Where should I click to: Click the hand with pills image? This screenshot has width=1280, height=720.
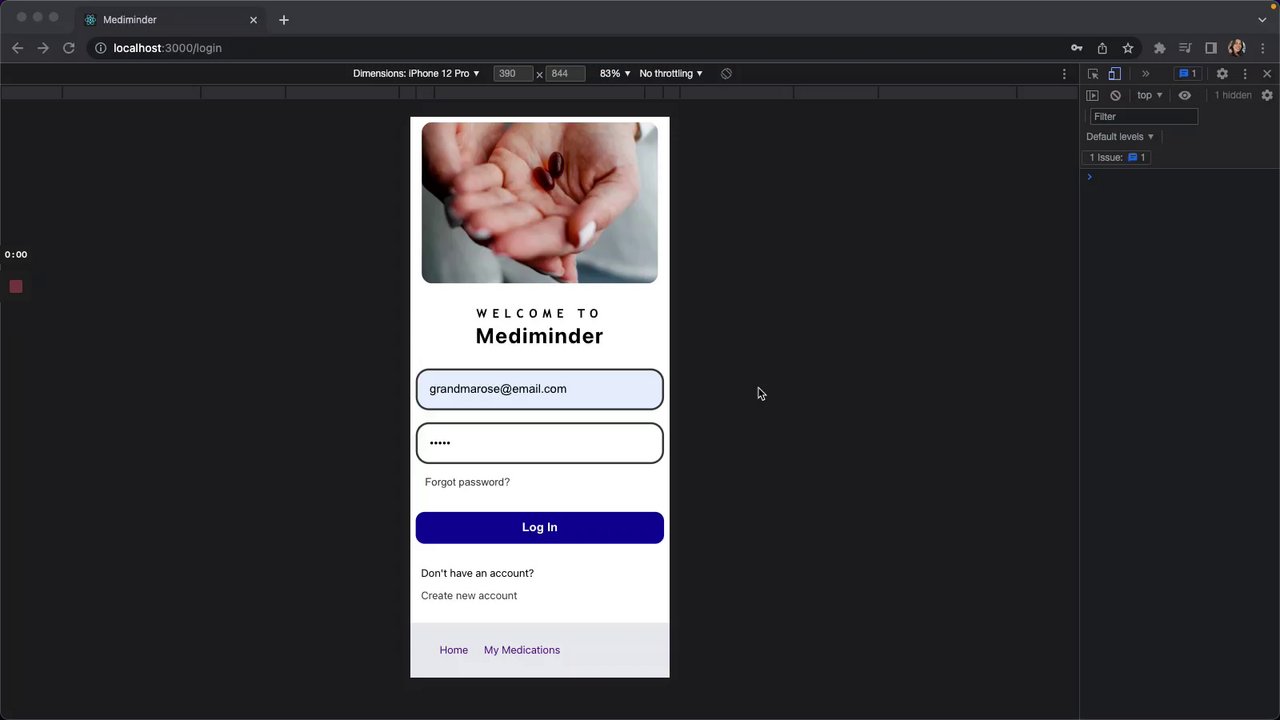click(x=540, y=203)
